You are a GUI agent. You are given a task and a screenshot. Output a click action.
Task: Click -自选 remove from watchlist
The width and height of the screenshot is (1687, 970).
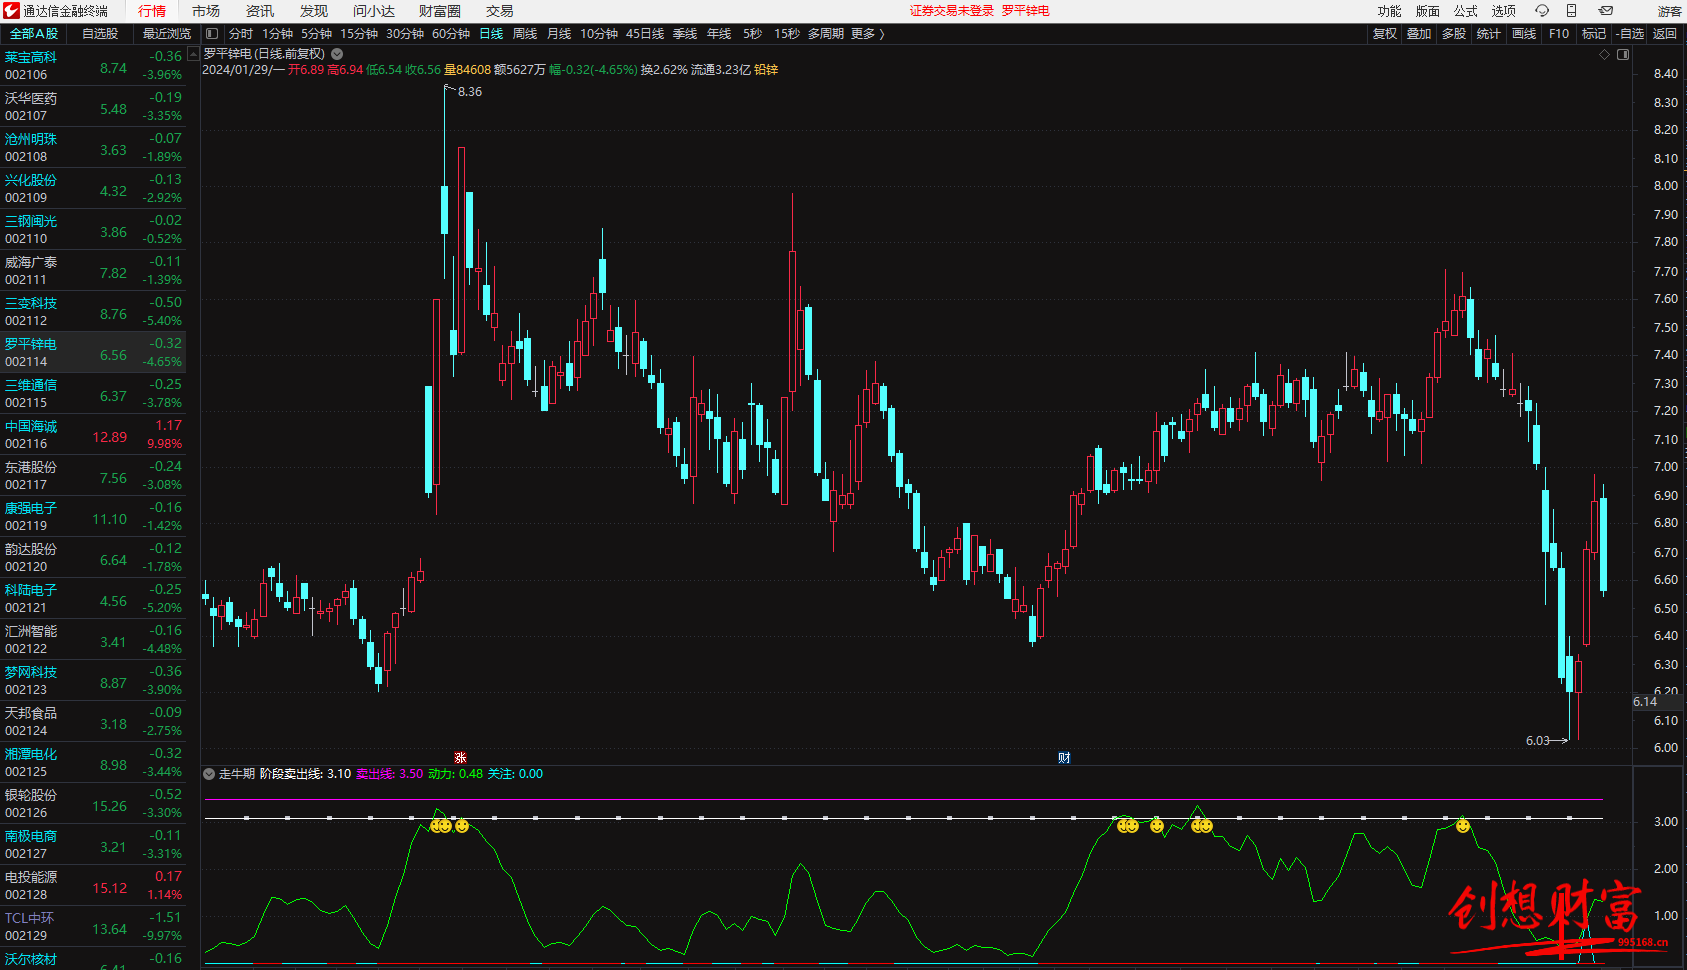(x=1630, y=34)
